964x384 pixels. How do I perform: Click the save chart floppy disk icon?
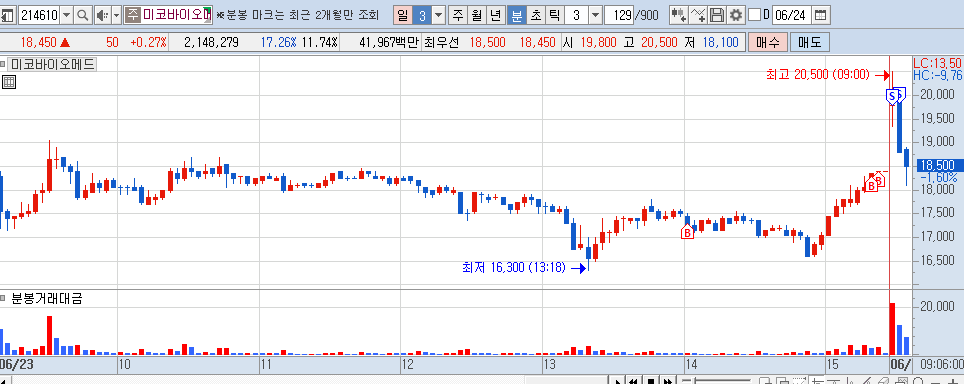[x=717, y=15]
